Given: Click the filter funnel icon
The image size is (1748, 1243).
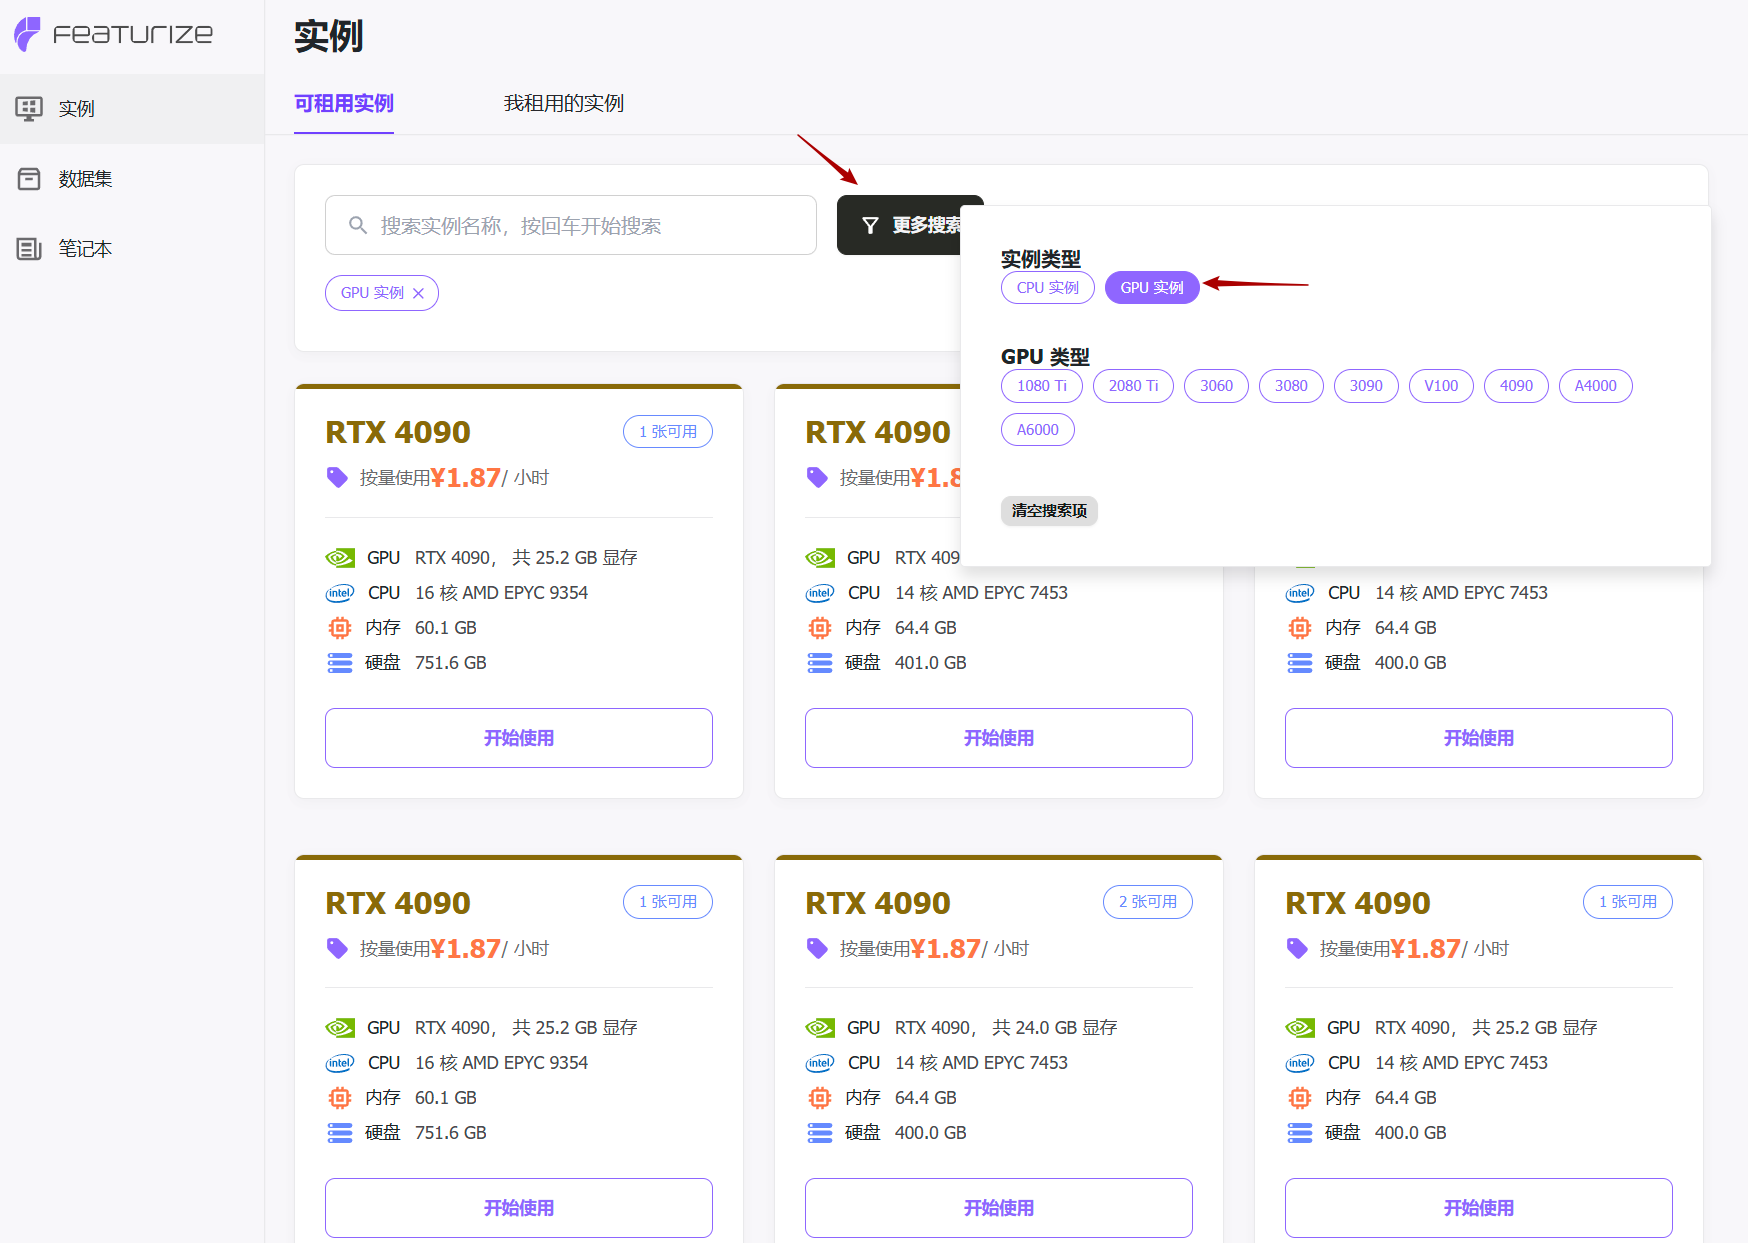Looking at the screenshot, I should point(870,226).
